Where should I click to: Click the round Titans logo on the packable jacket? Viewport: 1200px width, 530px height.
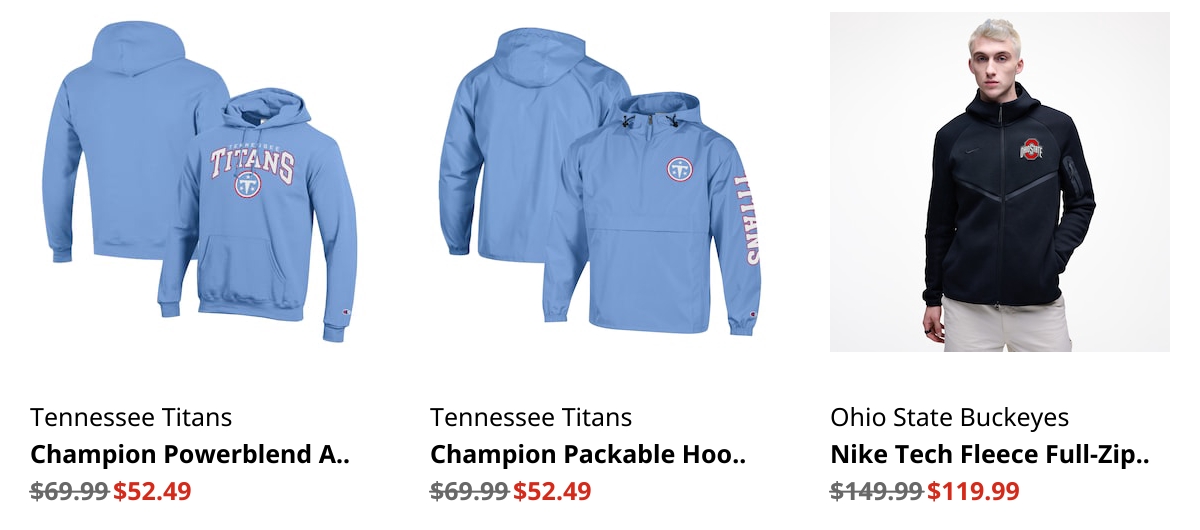[x=681, y=169]
